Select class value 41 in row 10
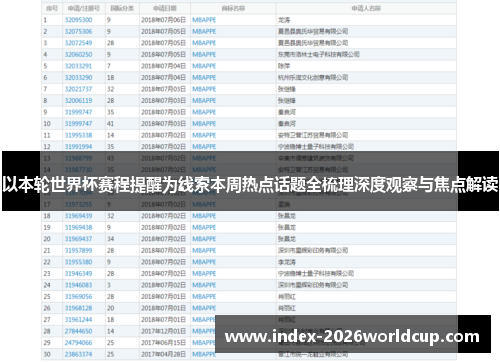500x362 pixels. click(x=110, y=124)
